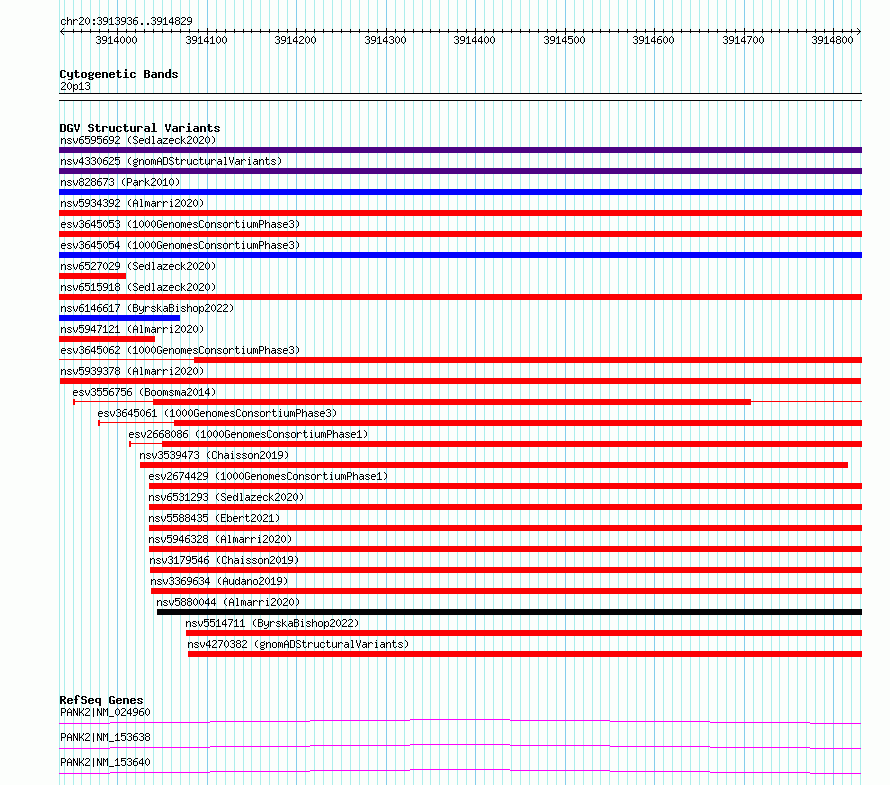Viewport: 890px width, 785px height.
Task: Click the blue bar of nsv828673
Action: 460,192
